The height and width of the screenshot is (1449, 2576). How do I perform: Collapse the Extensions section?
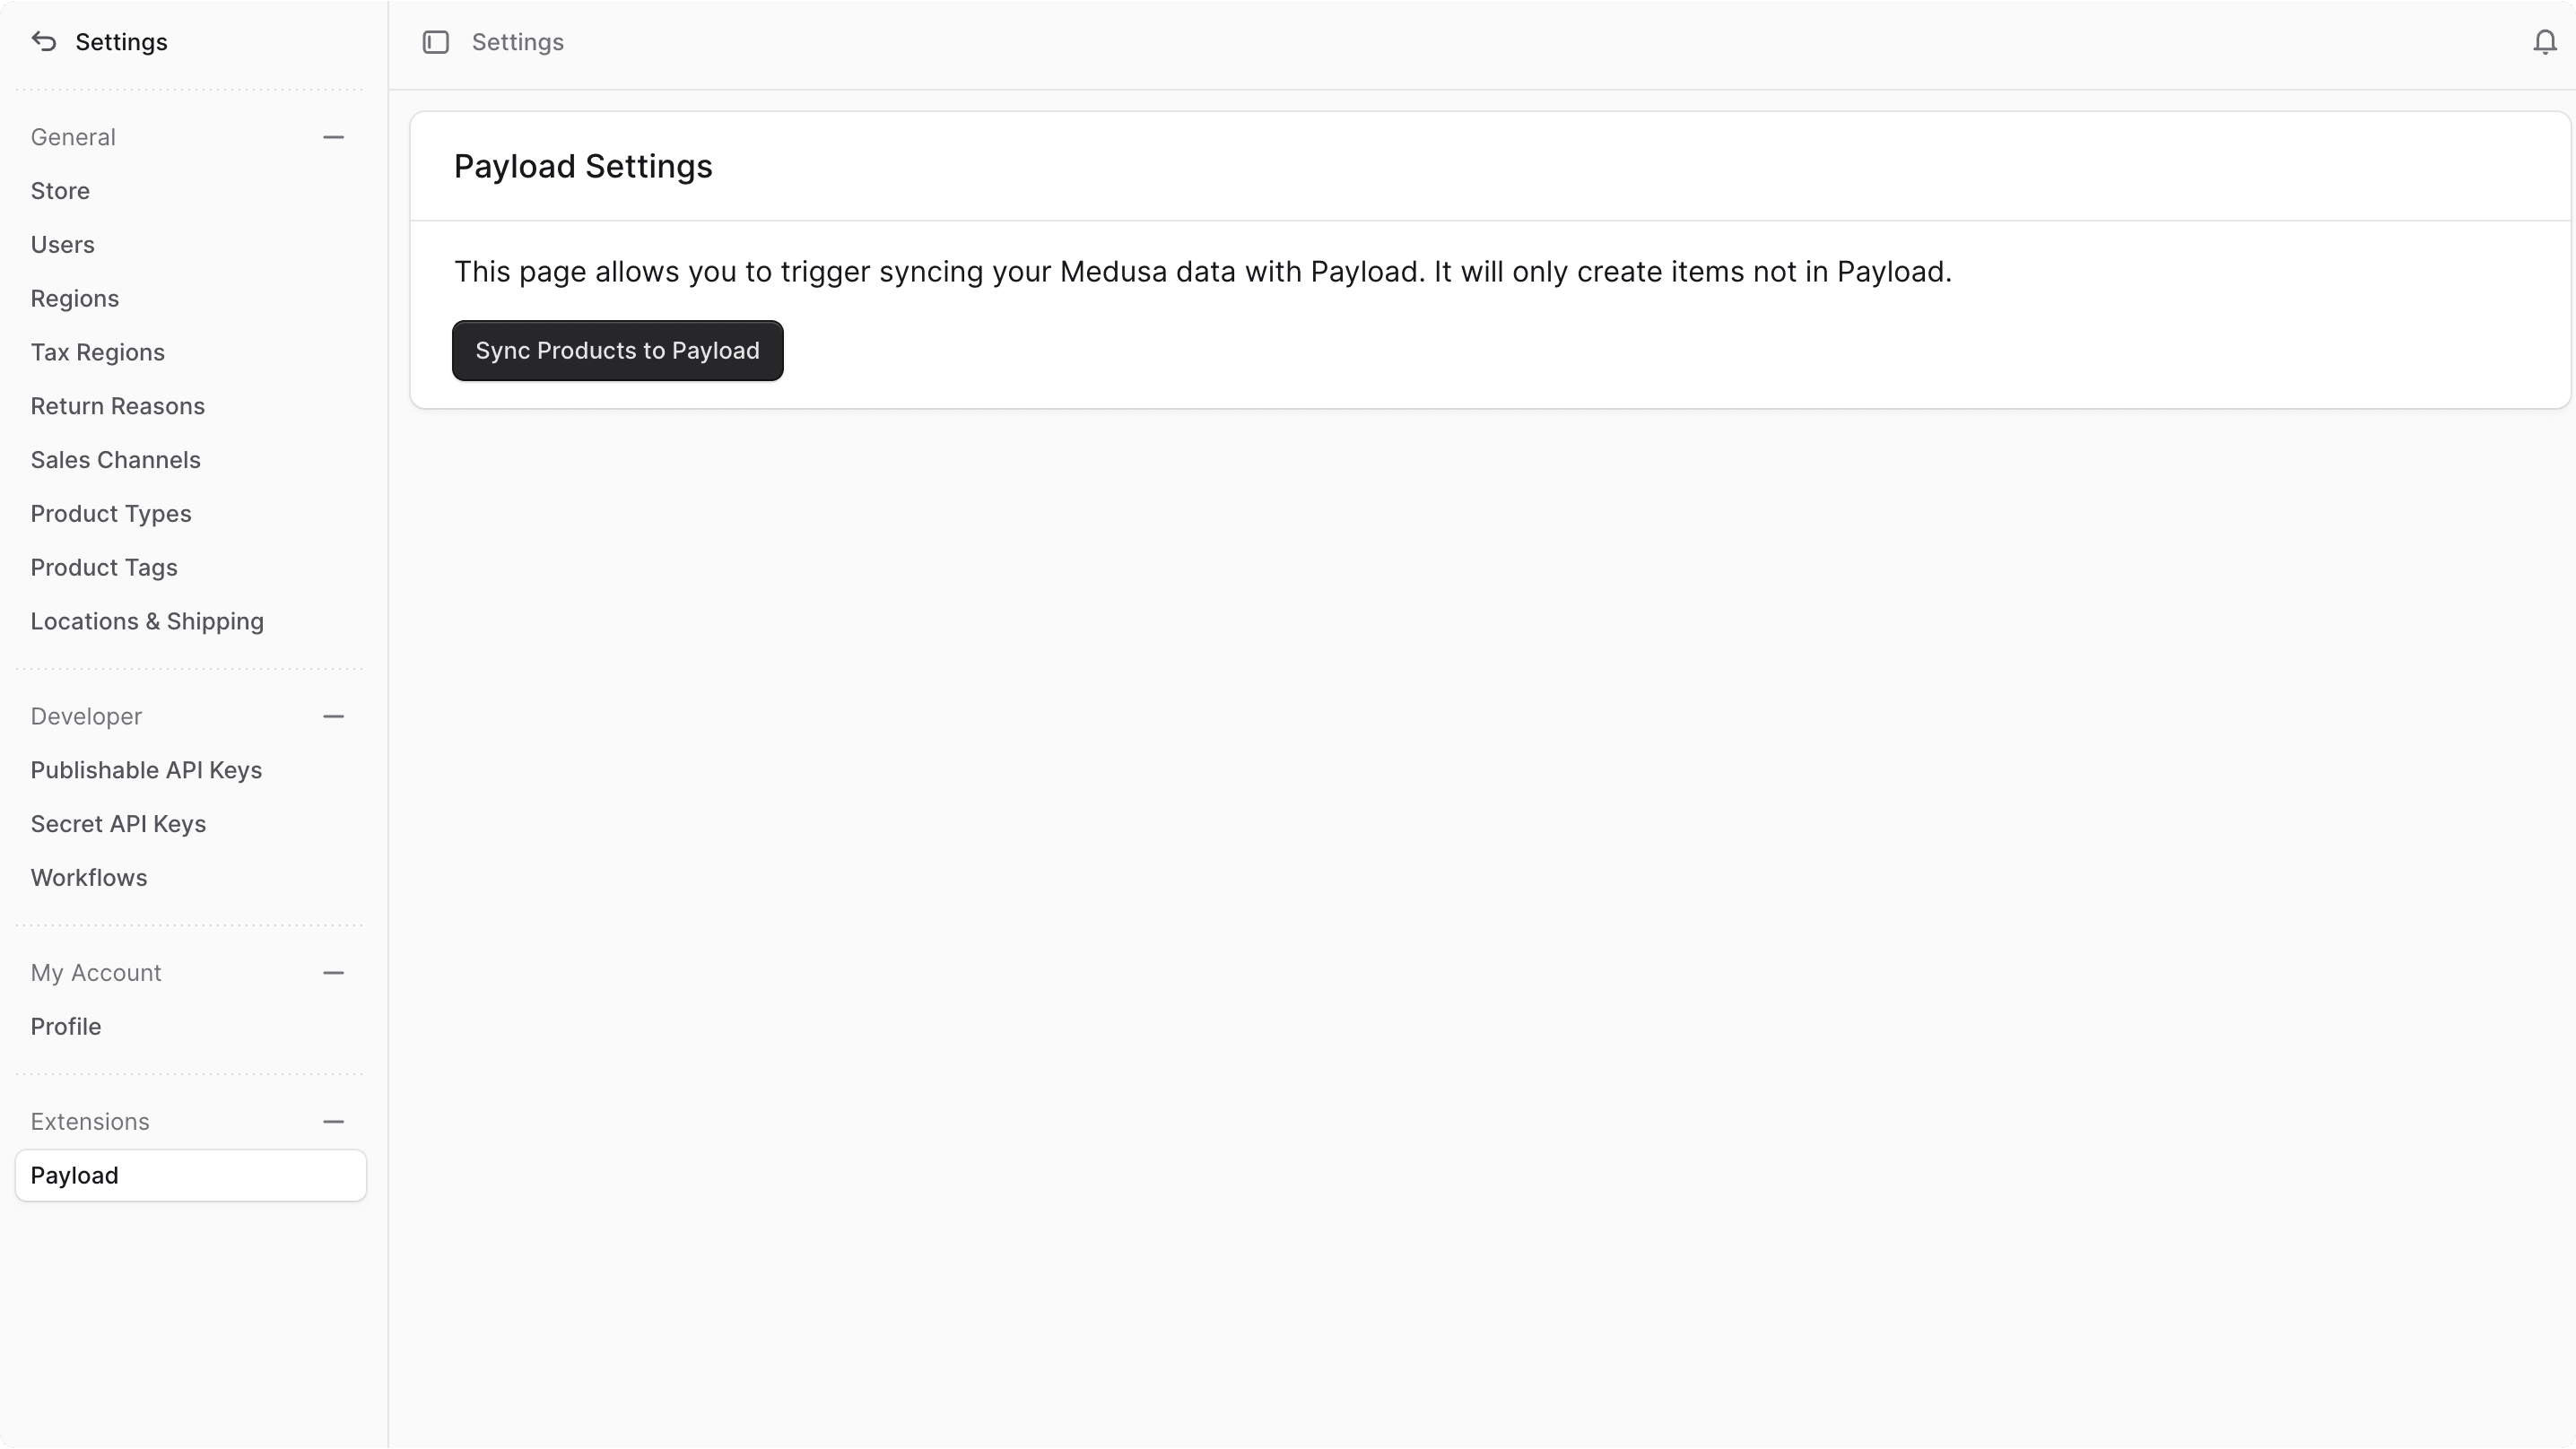(334, 1121)
